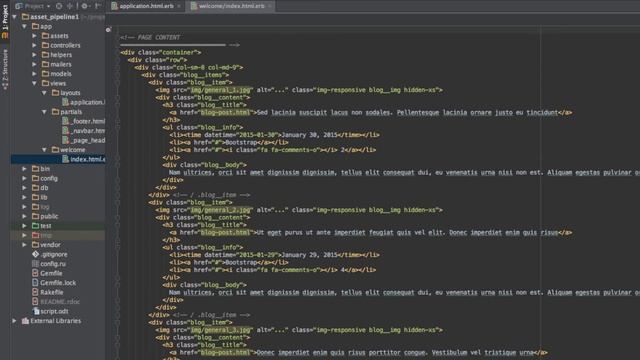
Task: Select the helpers folder icon
Action: [x=45, y=55]
